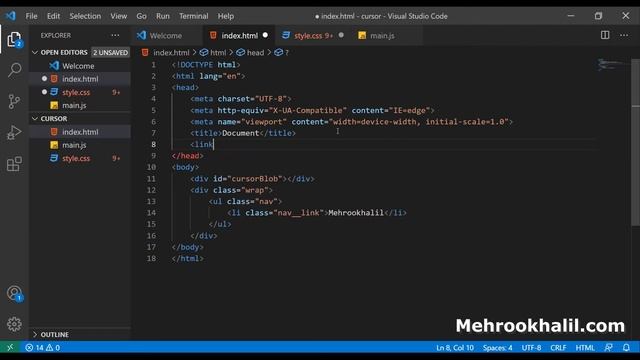
Task: Open Run and Debug view
Action: tap(14, 132)
